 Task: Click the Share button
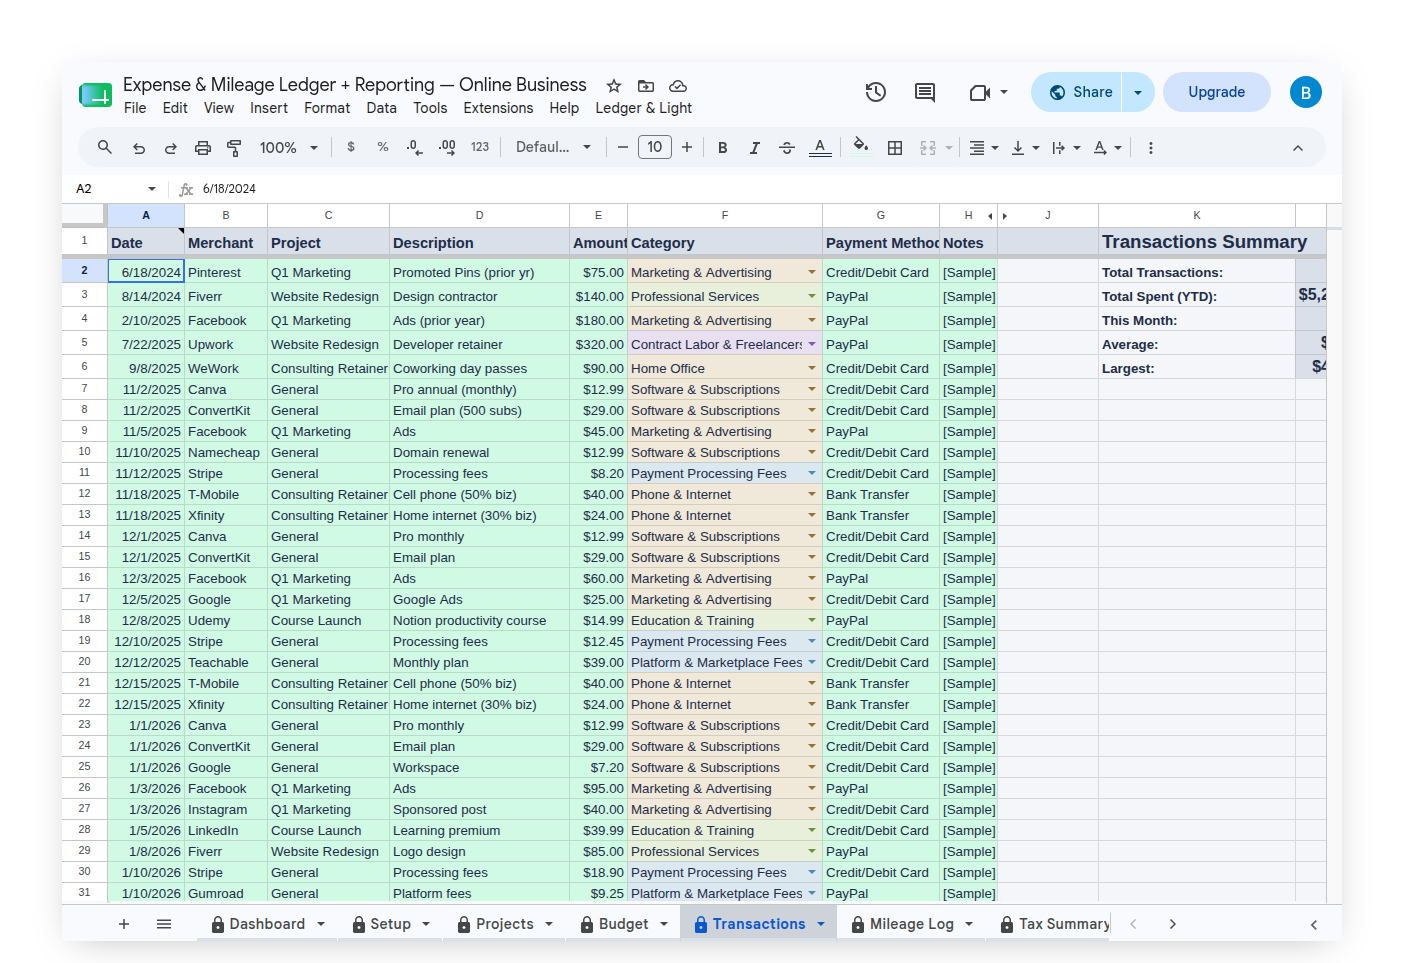[1077, 92]
